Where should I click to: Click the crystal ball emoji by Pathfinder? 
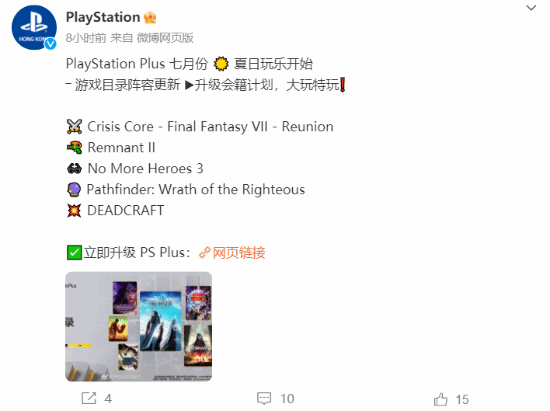click(74, 190)
